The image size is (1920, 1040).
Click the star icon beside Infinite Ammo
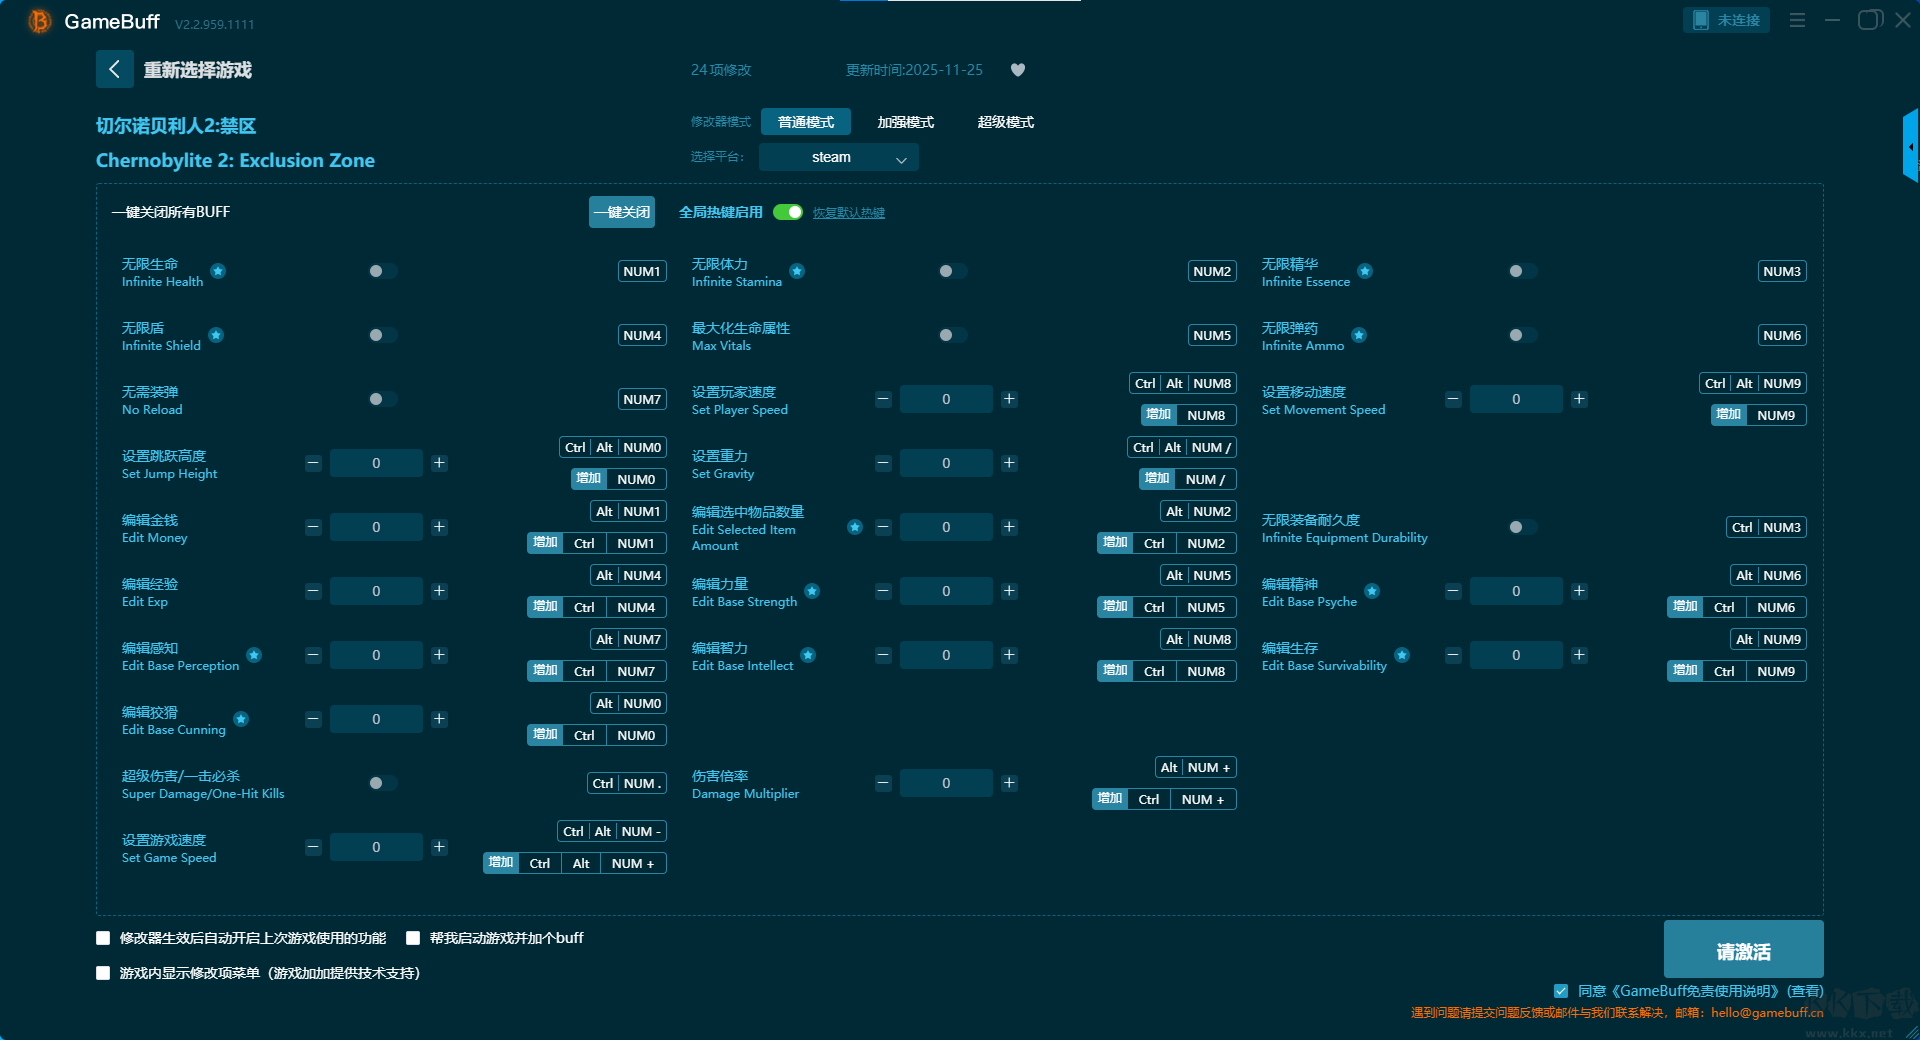tap(1359, 335)
